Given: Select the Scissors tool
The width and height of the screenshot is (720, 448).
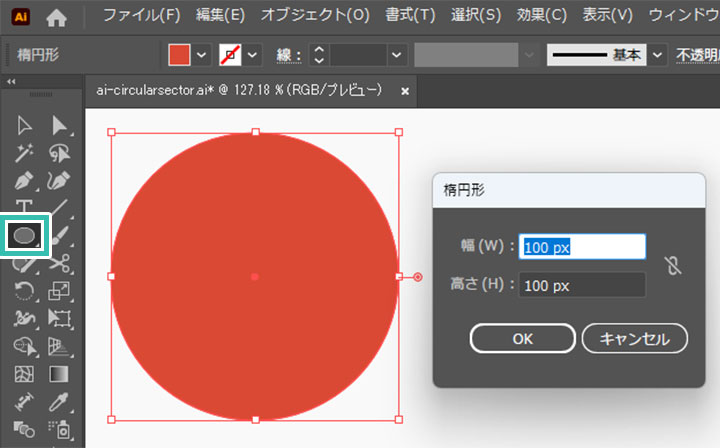Looking at the screenshot, I should [x=59, y=264].
